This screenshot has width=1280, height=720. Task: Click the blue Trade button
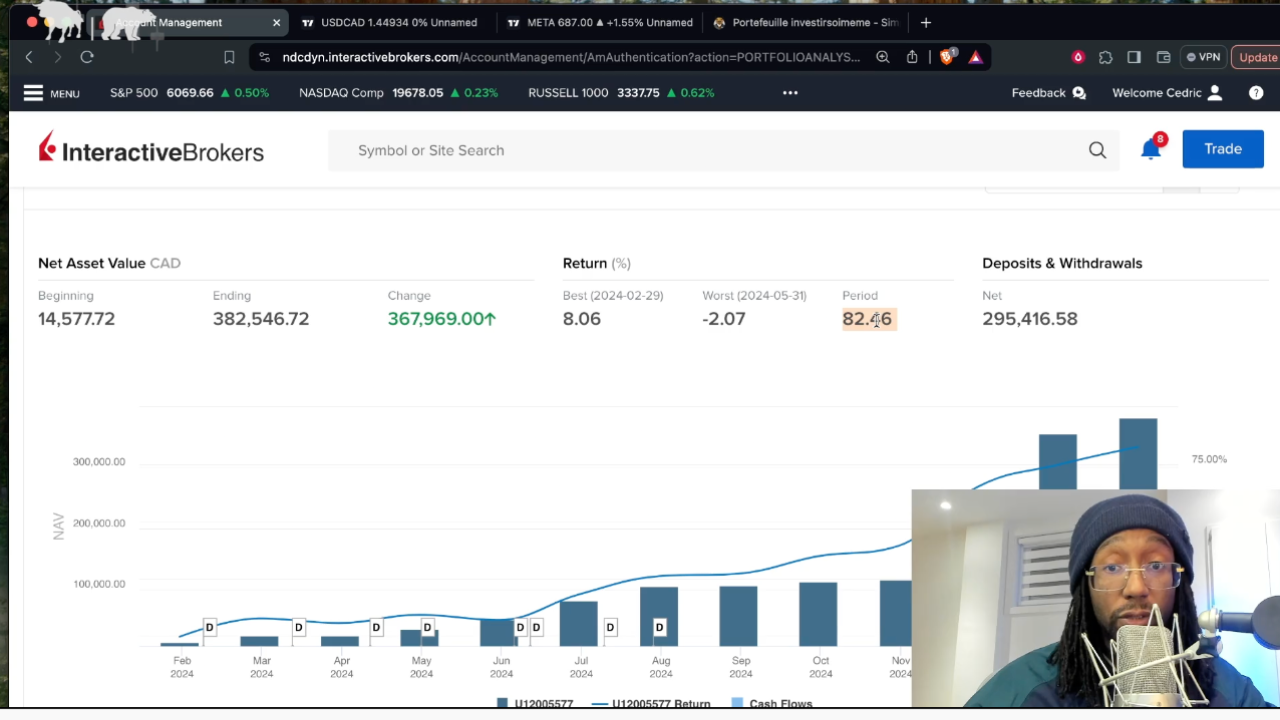coord(1223,149)
